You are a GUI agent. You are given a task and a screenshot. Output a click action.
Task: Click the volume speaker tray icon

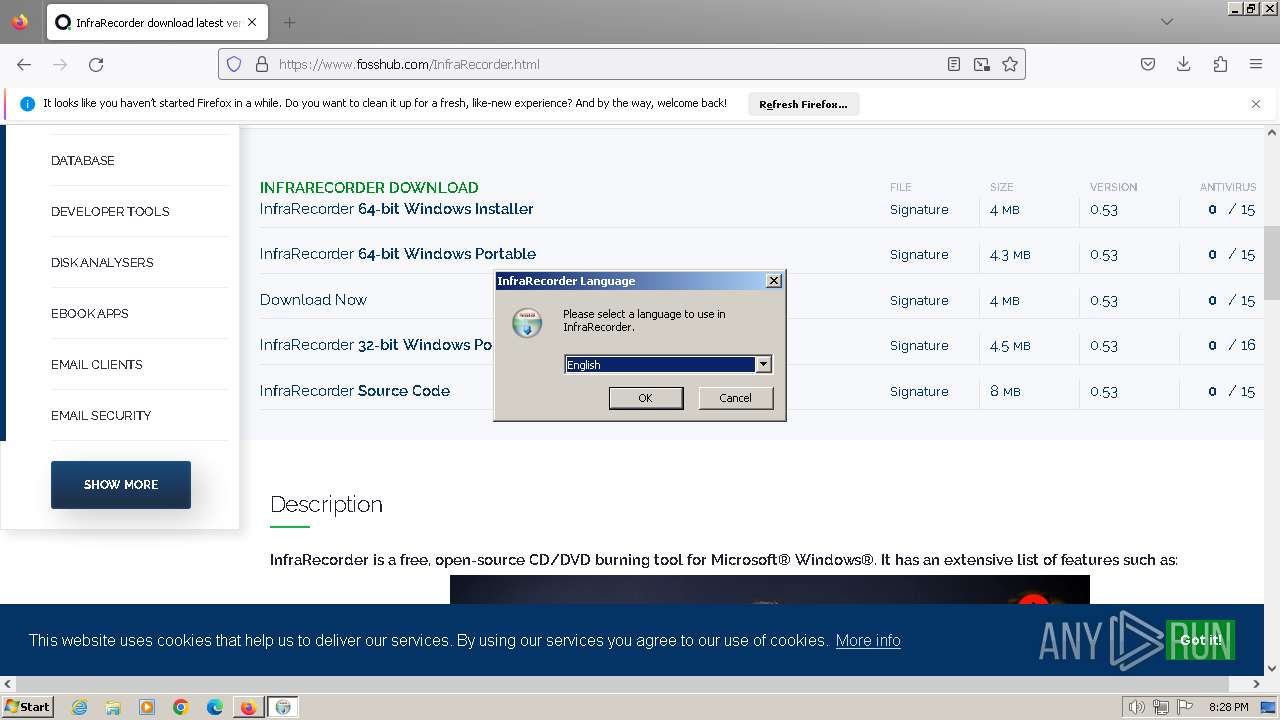[1136, 707]
